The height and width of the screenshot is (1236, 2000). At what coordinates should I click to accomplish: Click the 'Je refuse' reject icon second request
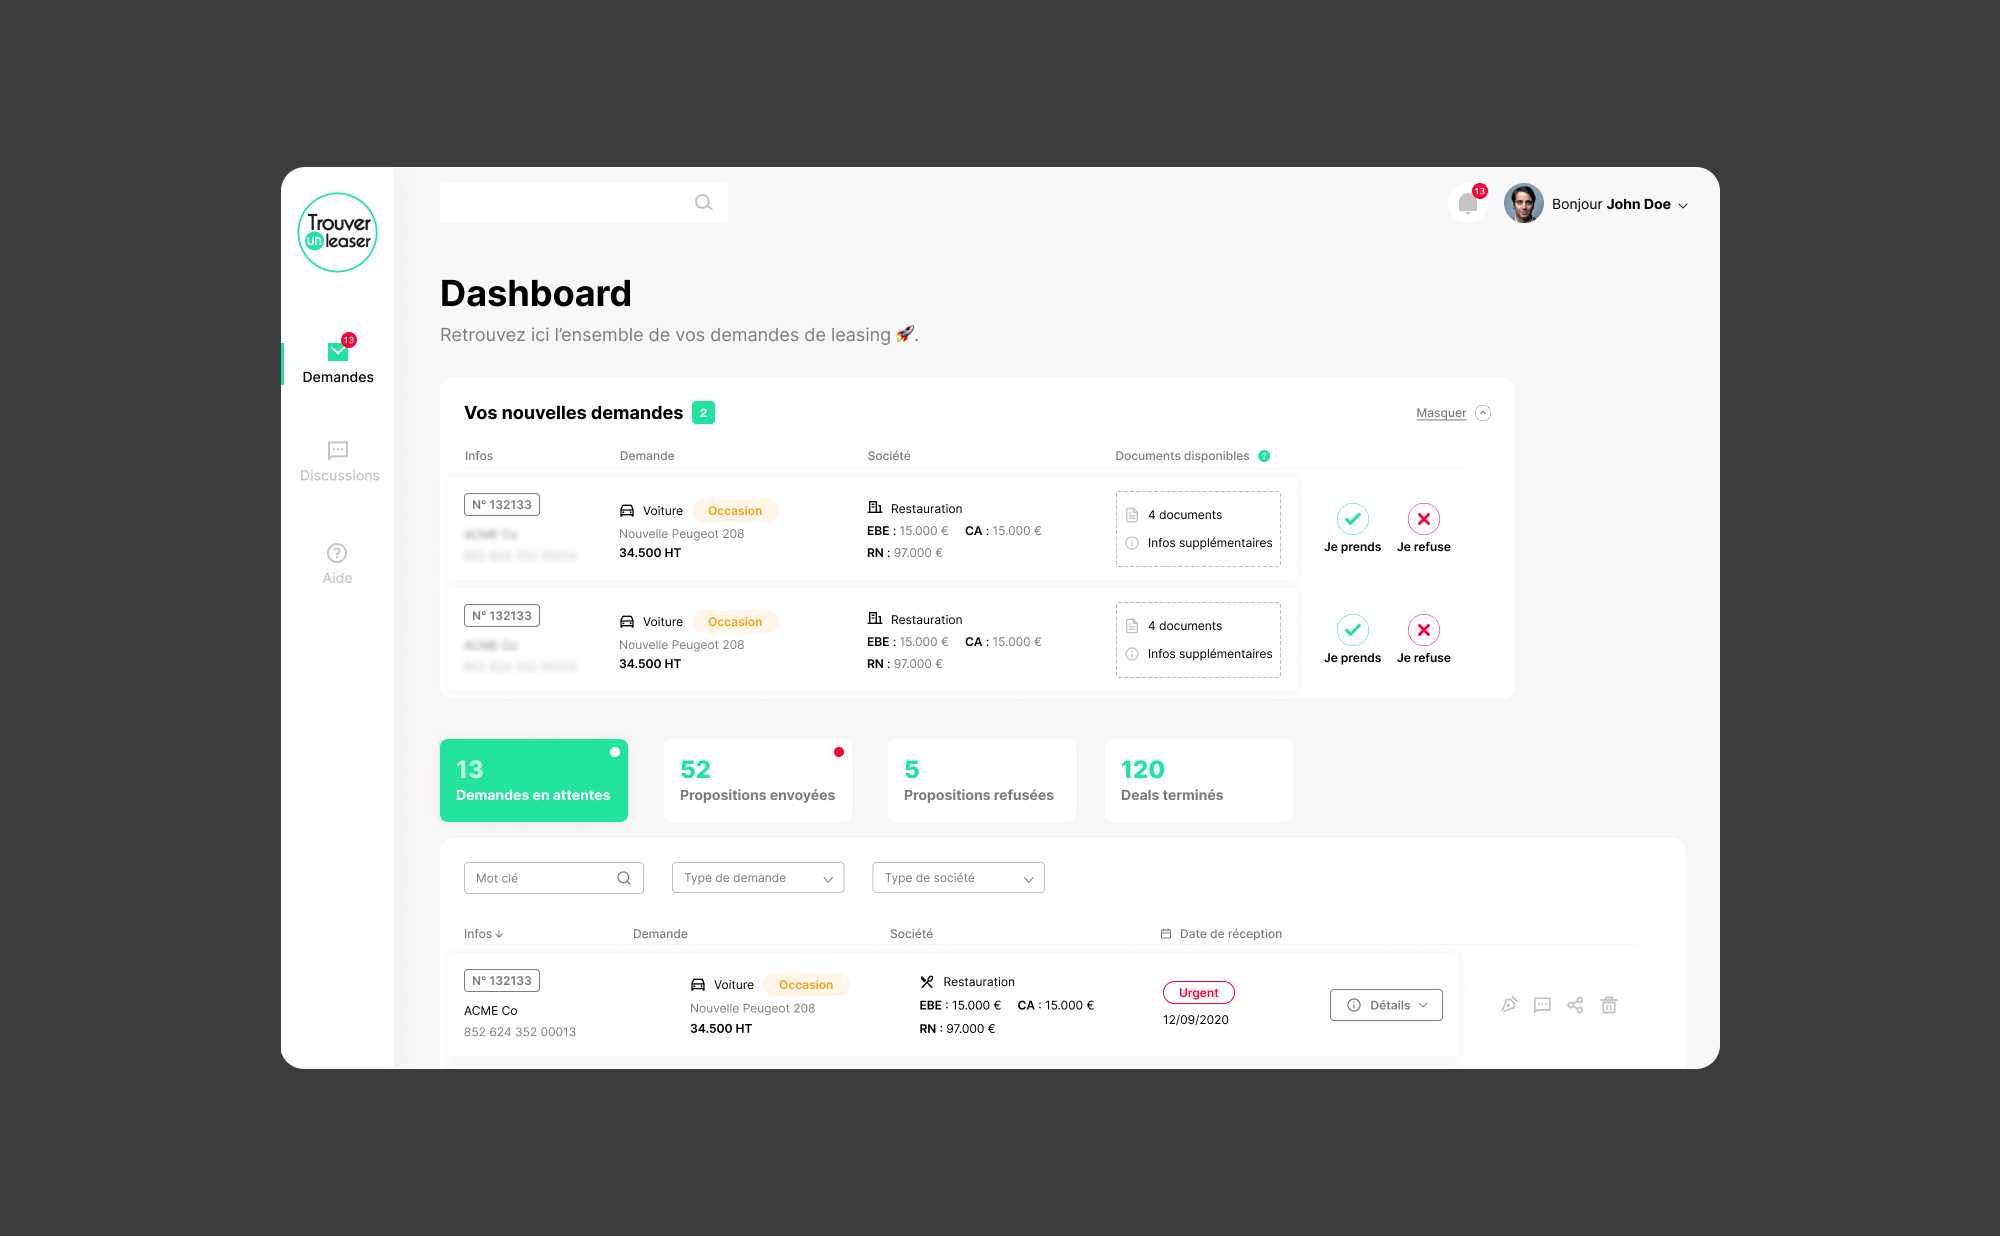(x=1423, y=629)
